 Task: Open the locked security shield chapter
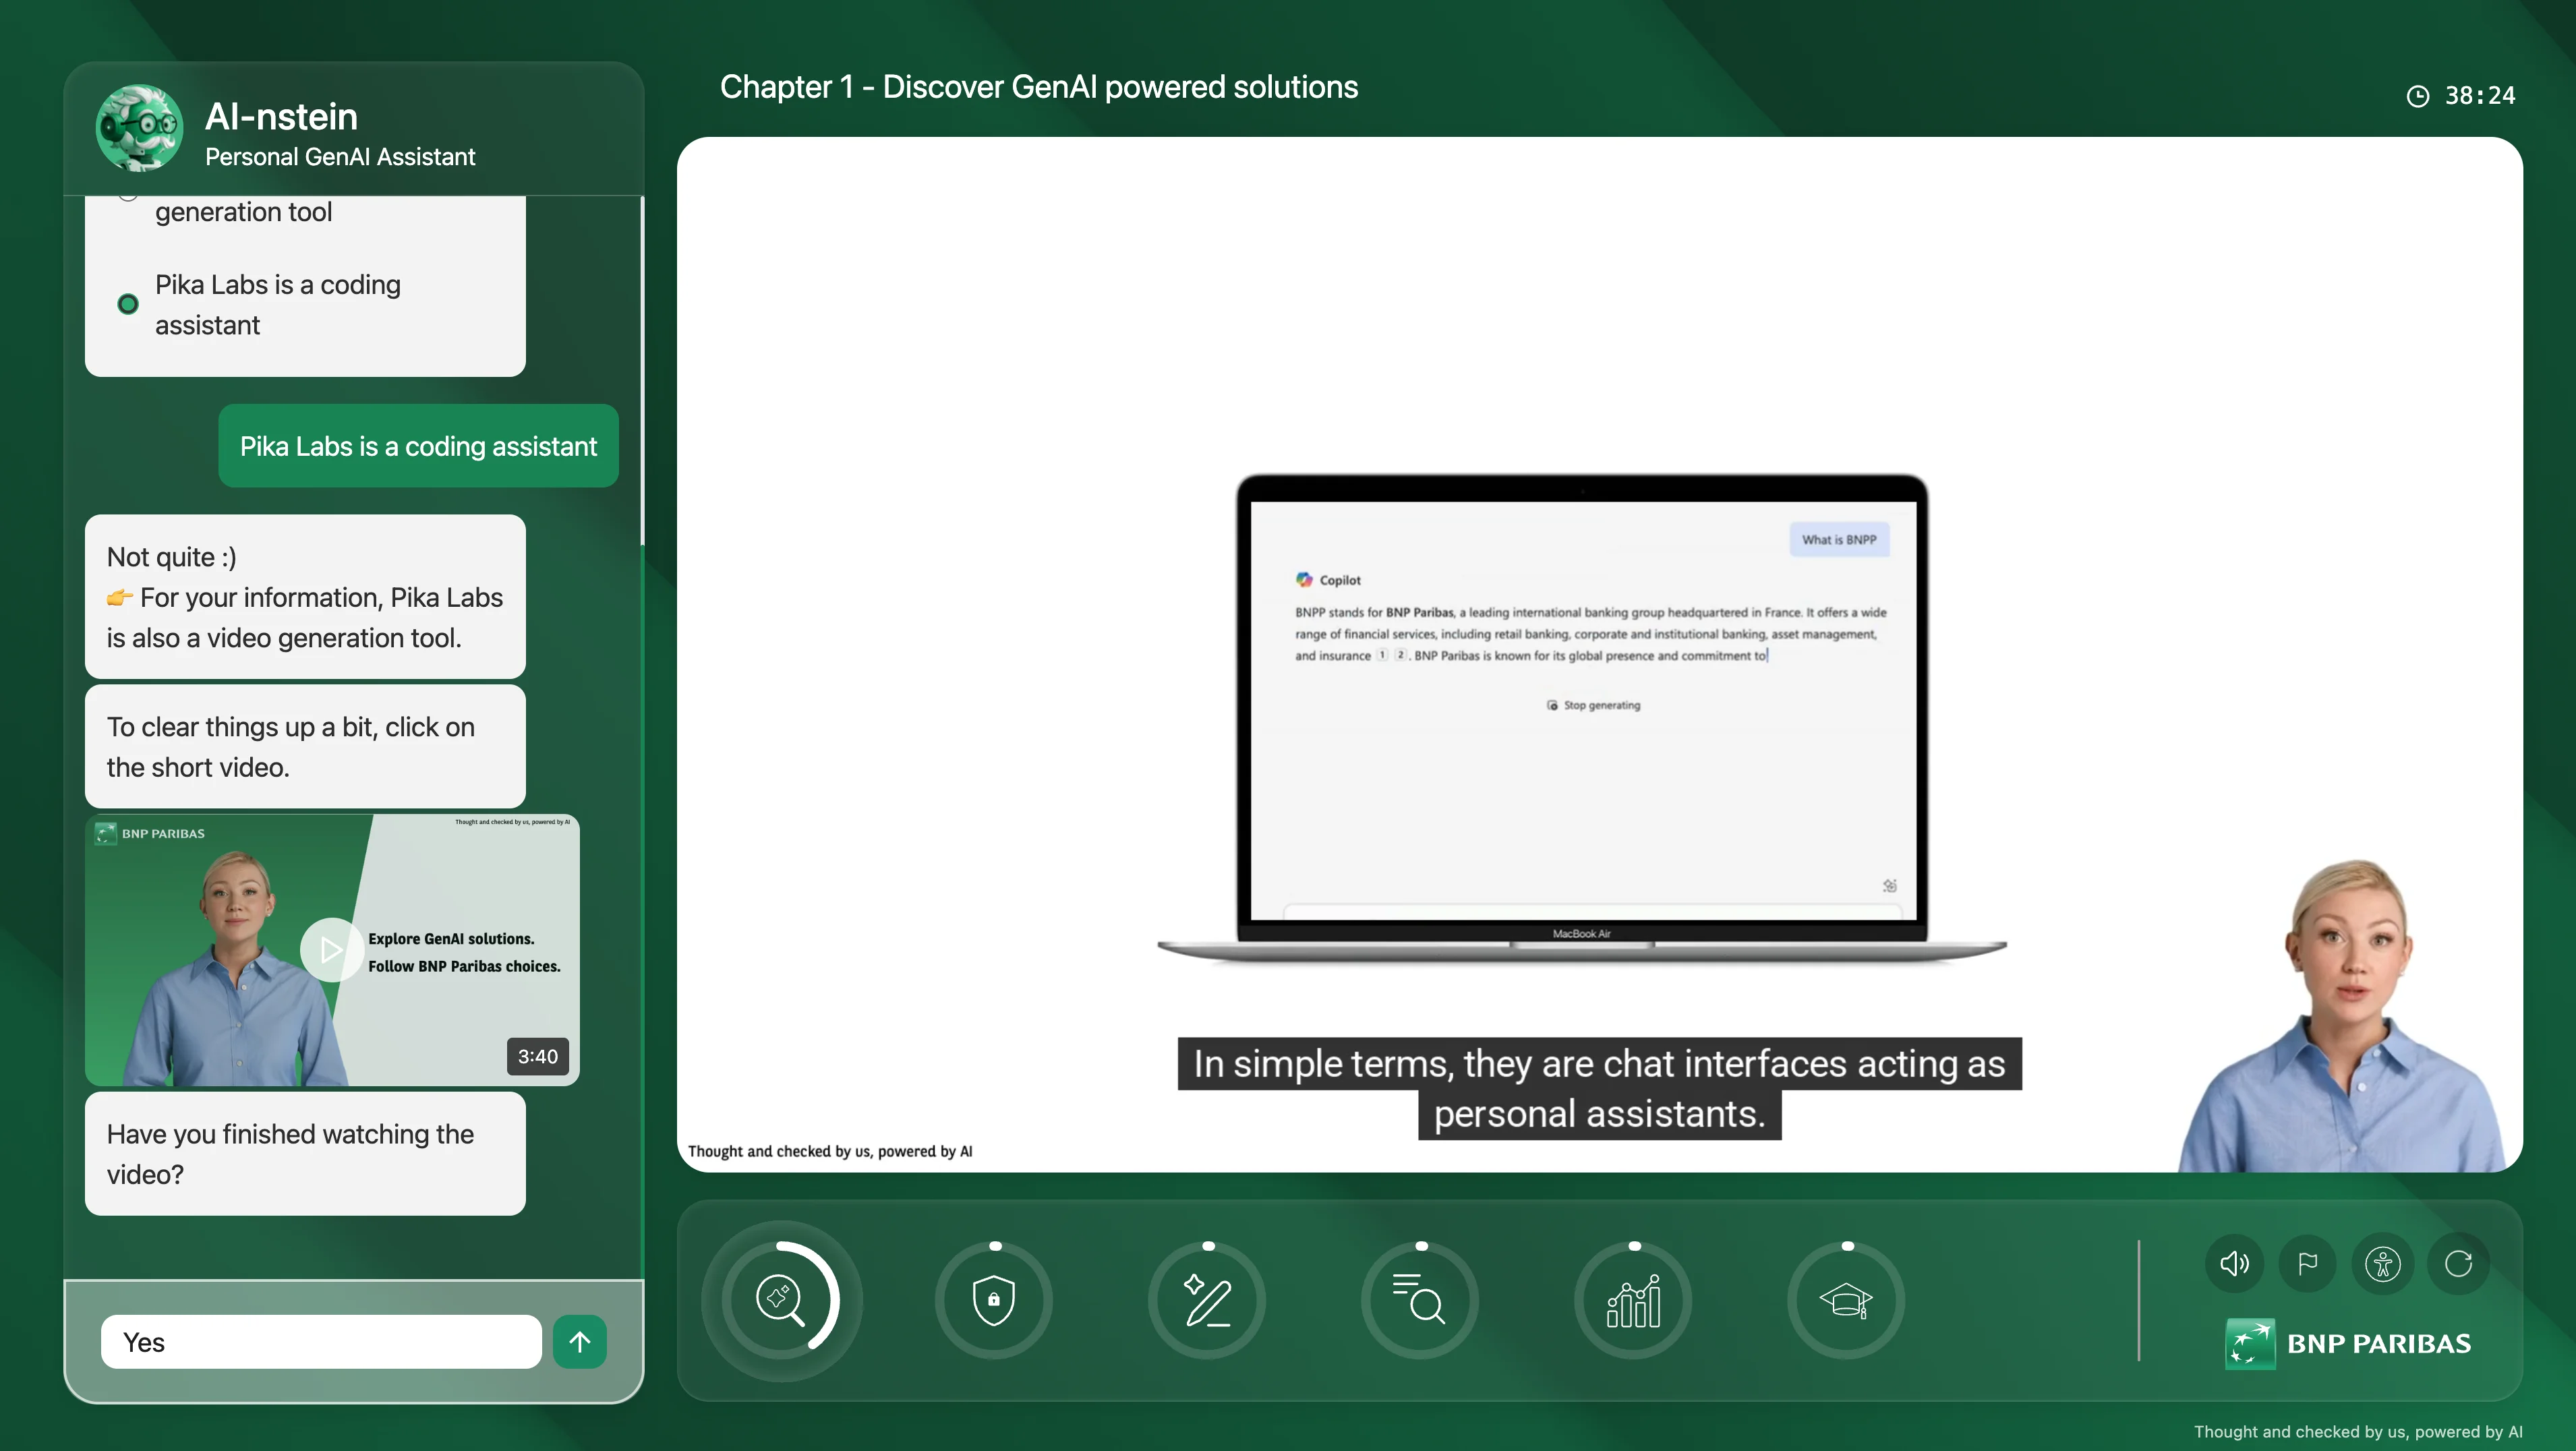point(993,1300)
